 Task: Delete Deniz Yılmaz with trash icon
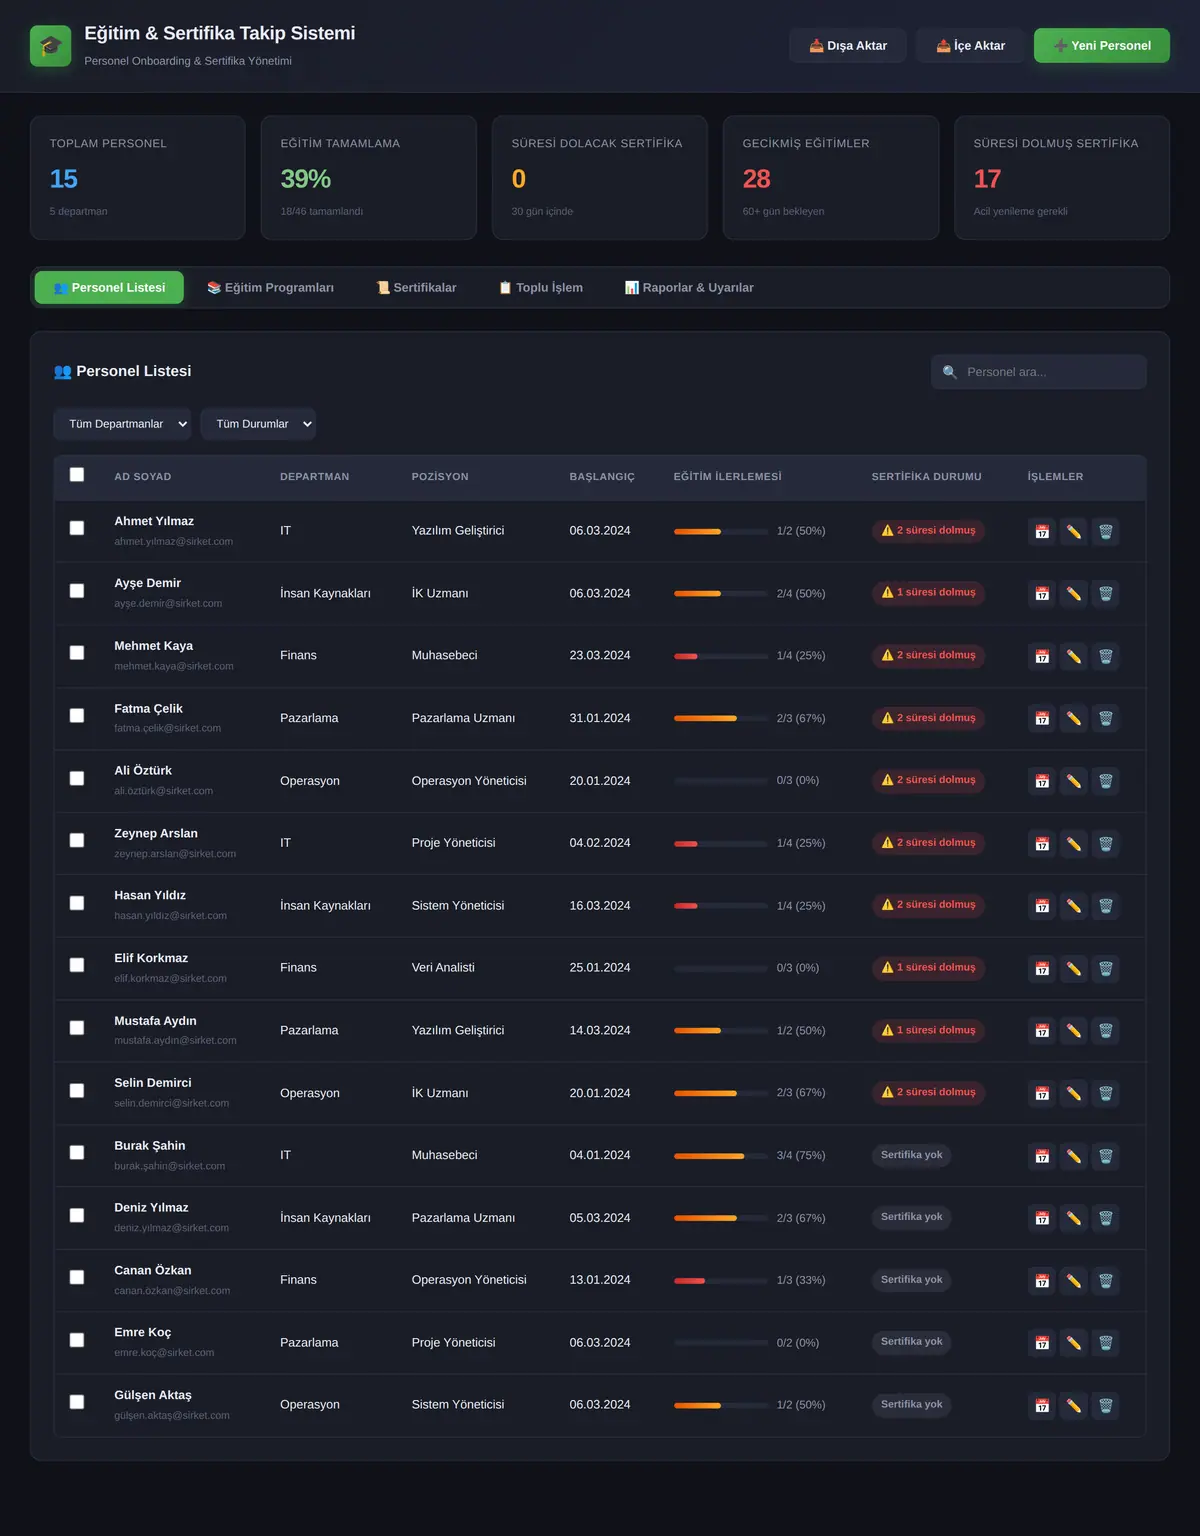[x=1105, y=1218]
